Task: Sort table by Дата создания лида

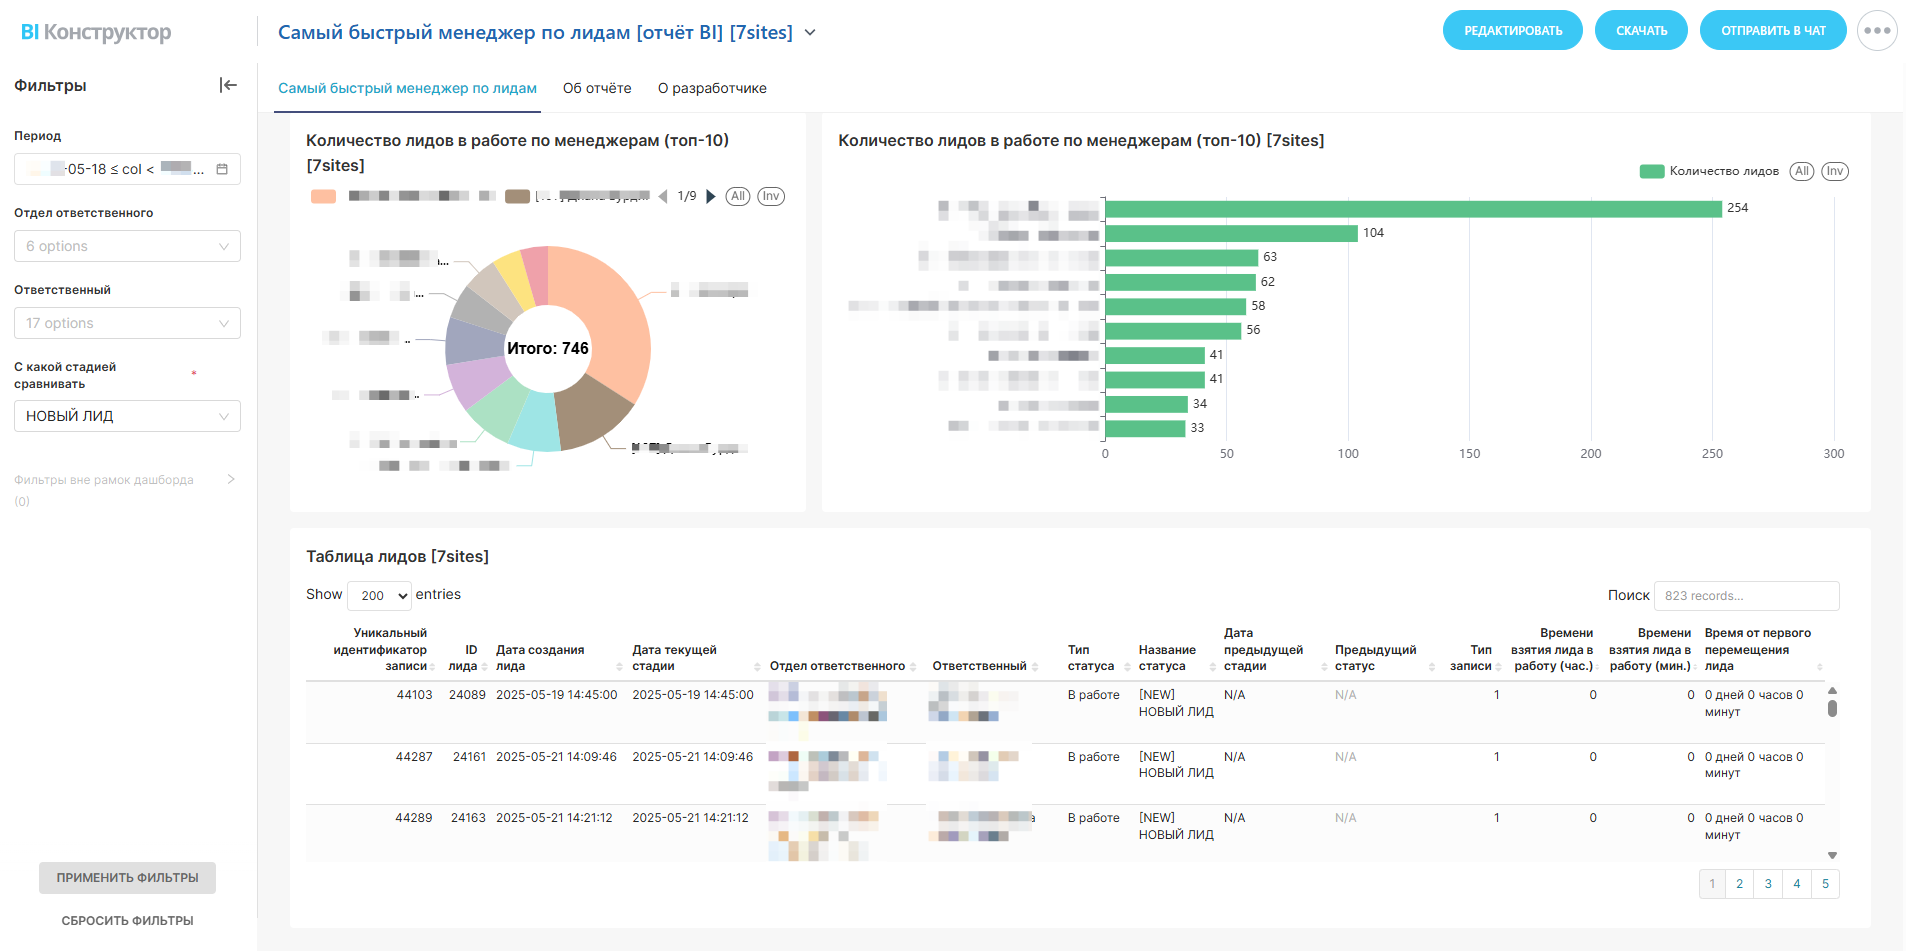Action: pyautogui.click(x=619, y=667)
